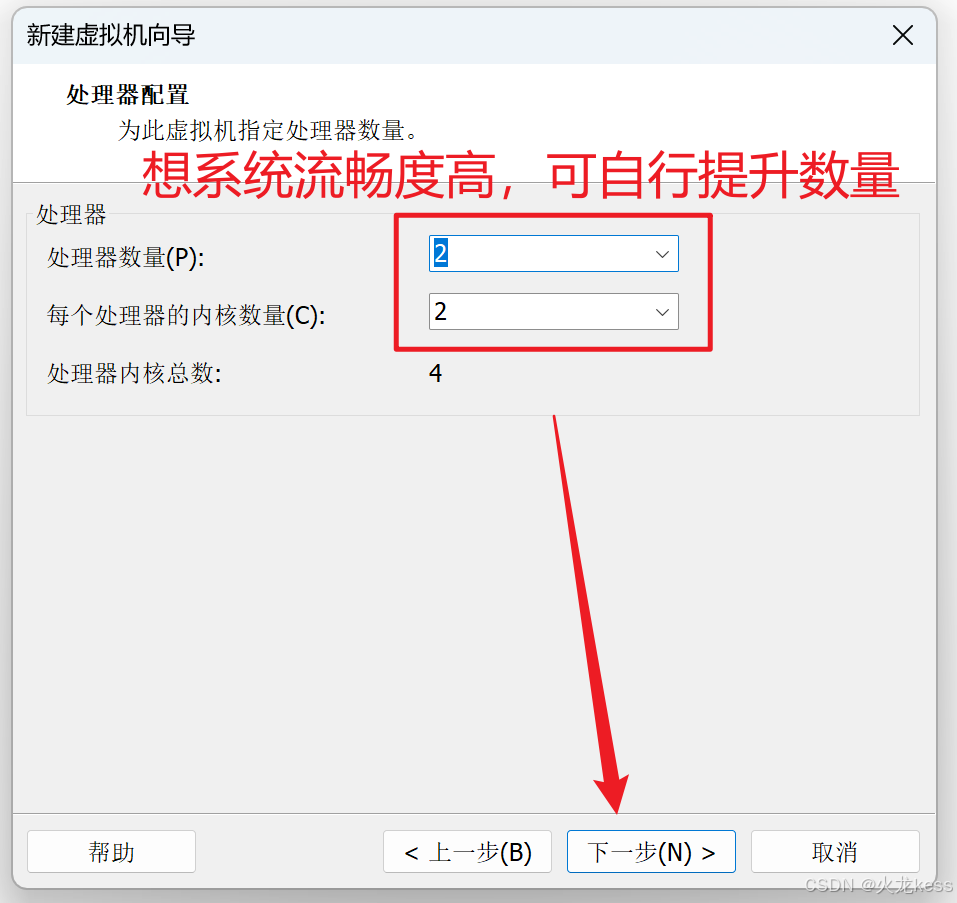Click the 处理器内核总数: label
The image size is (957, 903).
point(134,373)
